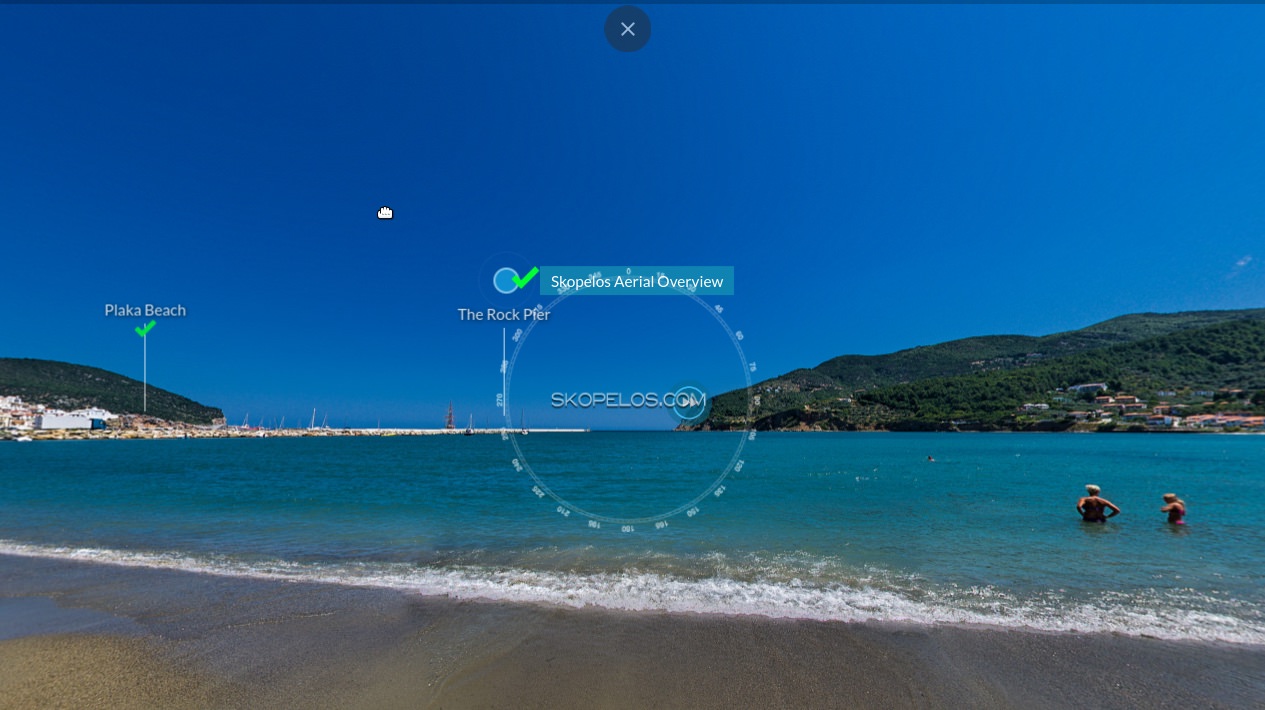Click the 0 degree mark on compass ring

coord(628,272)
